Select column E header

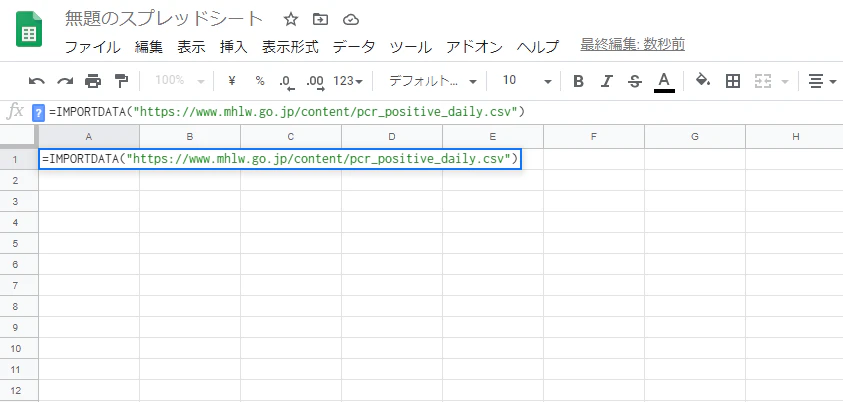(x=493, y=137)
